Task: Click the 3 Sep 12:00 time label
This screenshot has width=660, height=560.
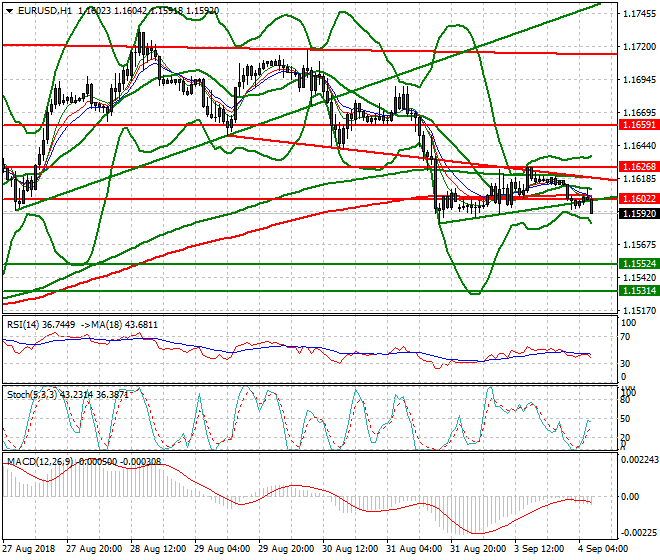Action: click(539, 549)
